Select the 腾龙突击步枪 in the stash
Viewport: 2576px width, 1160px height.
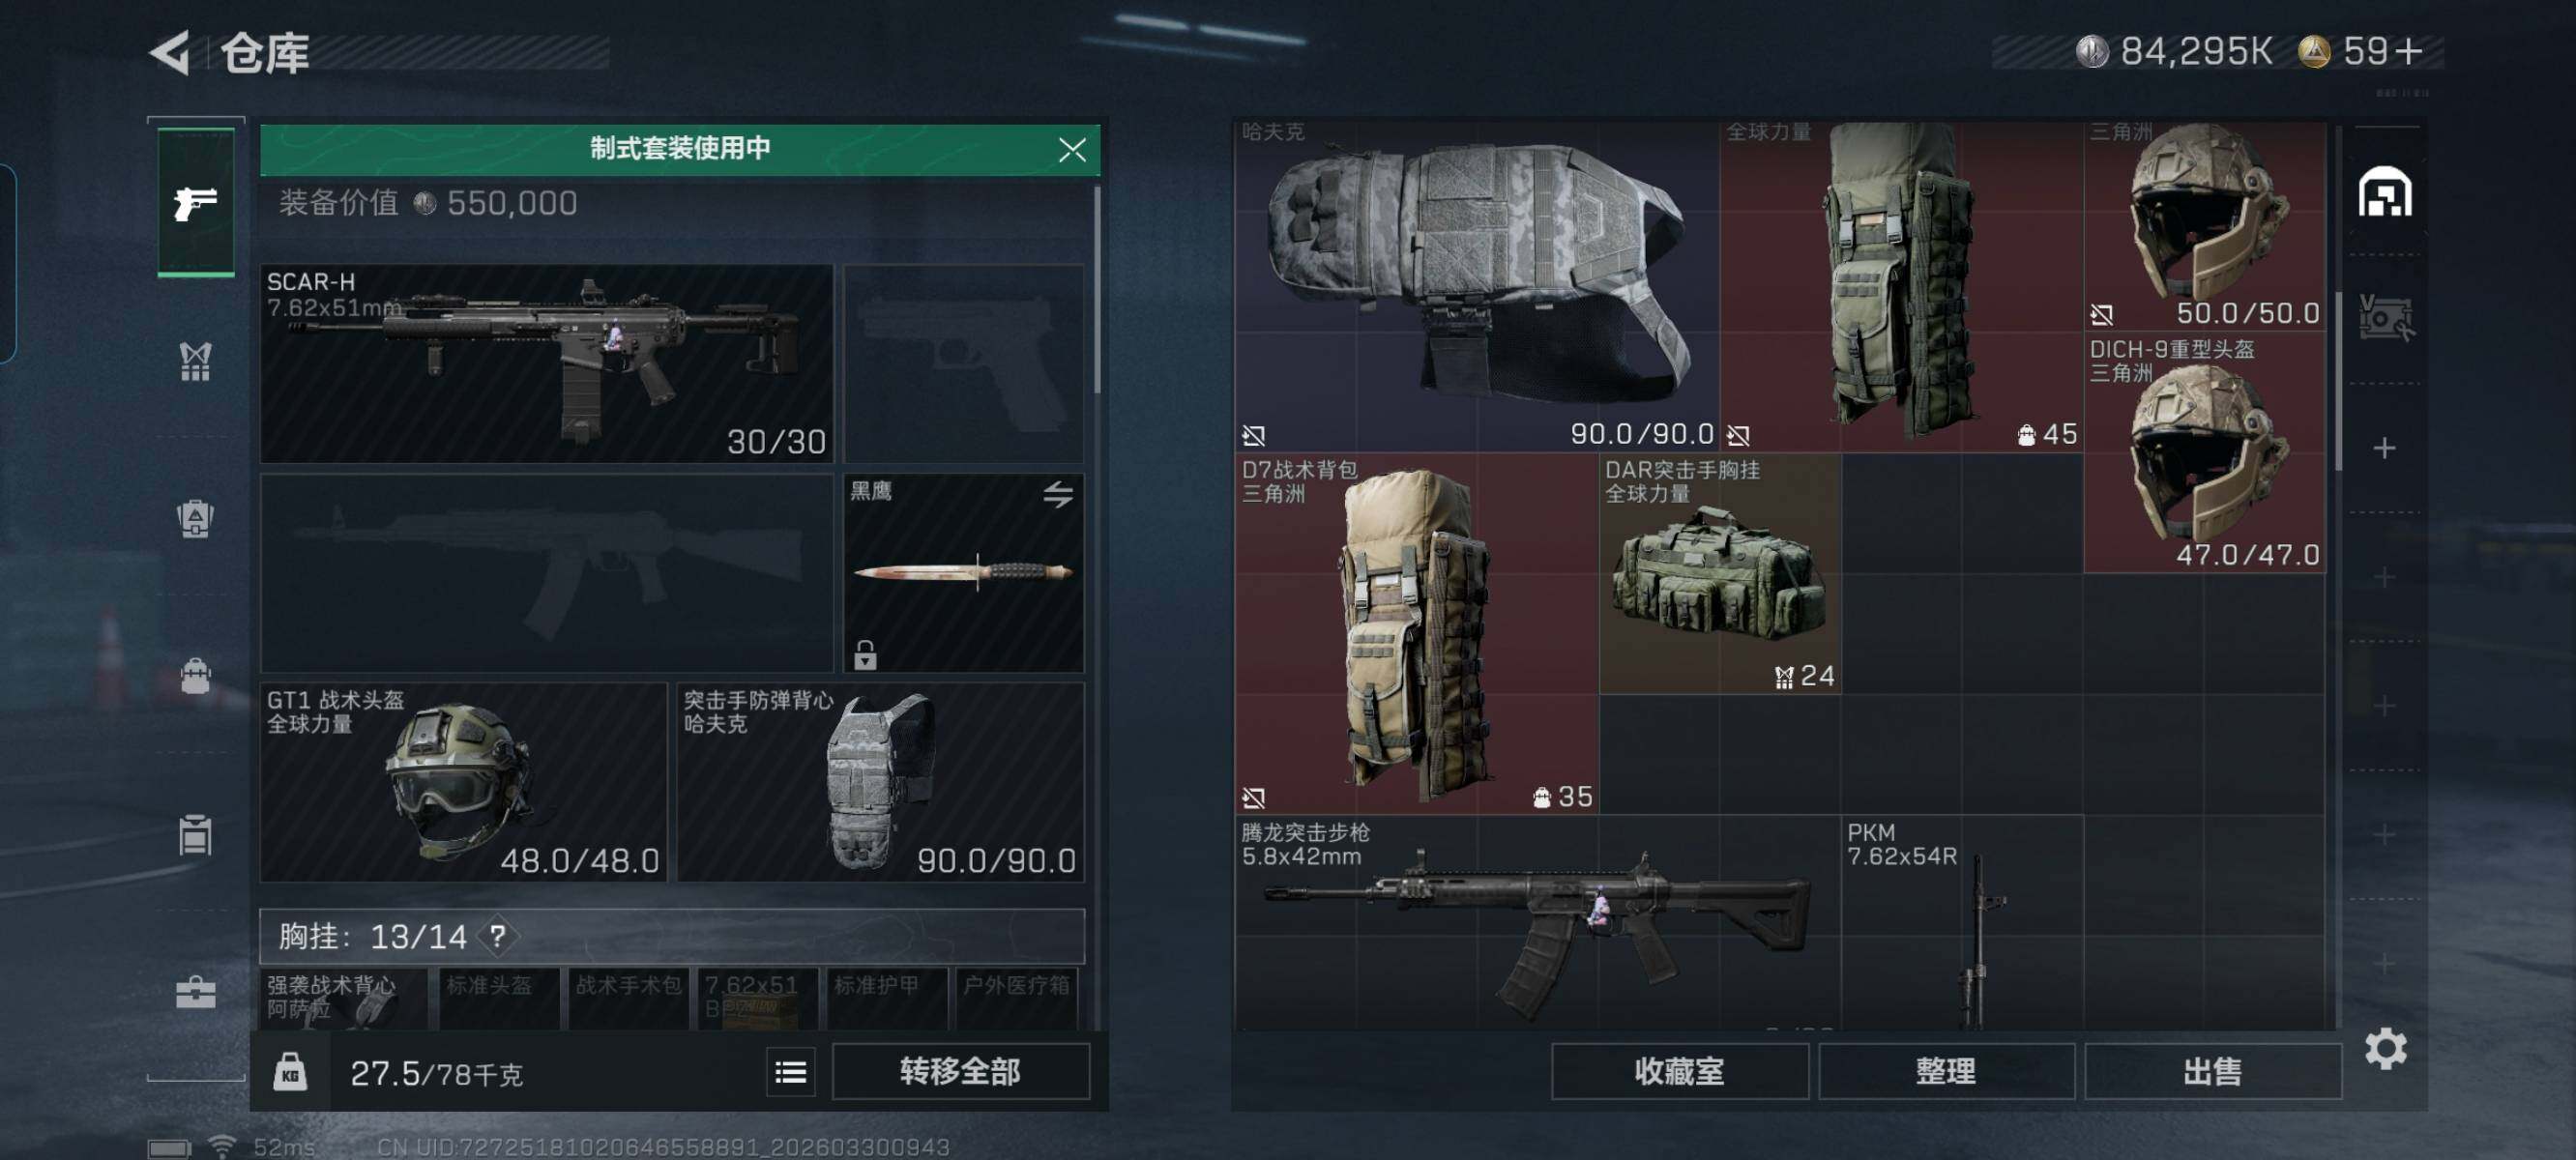(x=1537, y=923)
